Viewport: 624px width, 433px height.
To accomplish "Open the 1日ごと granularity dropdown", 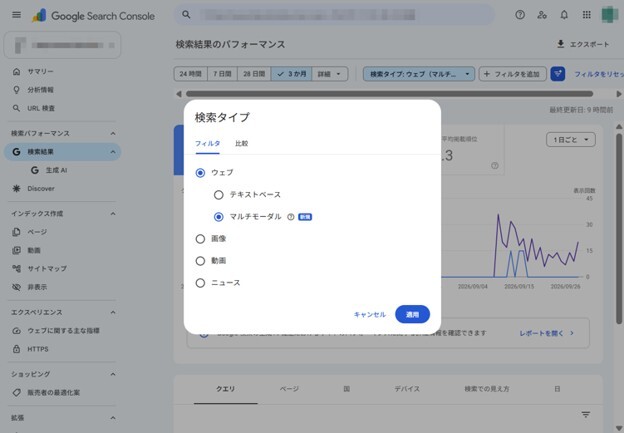I will 571,140.
